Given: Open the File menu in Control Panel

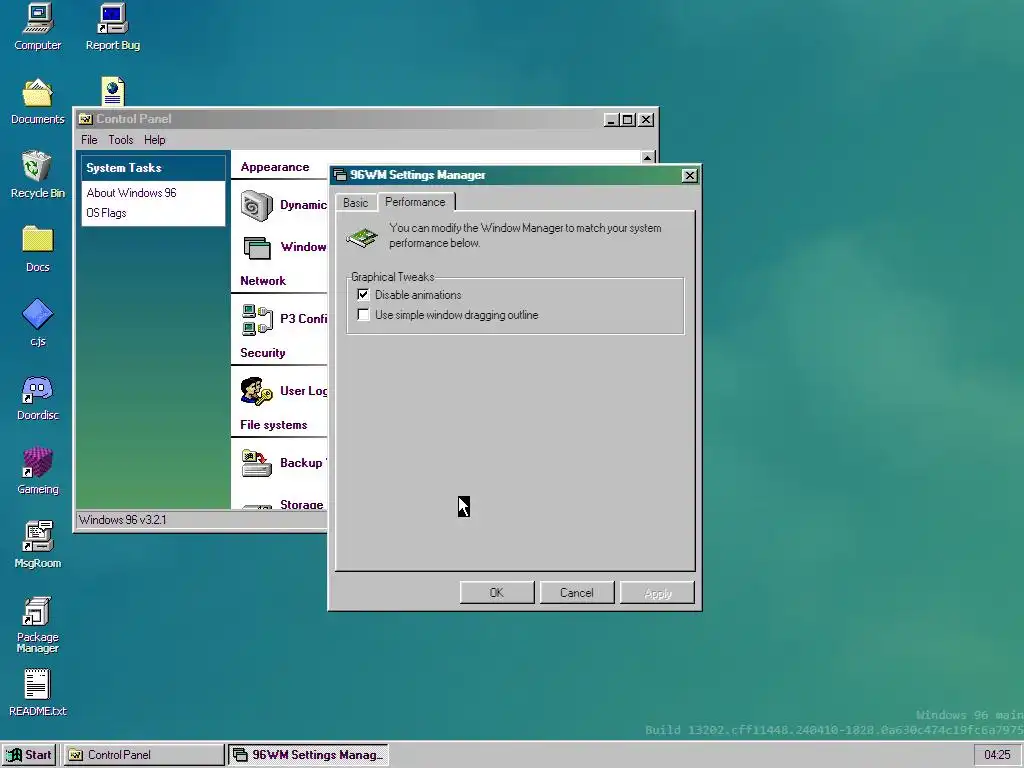Looking at the screenshot, I should coord(89,140).
